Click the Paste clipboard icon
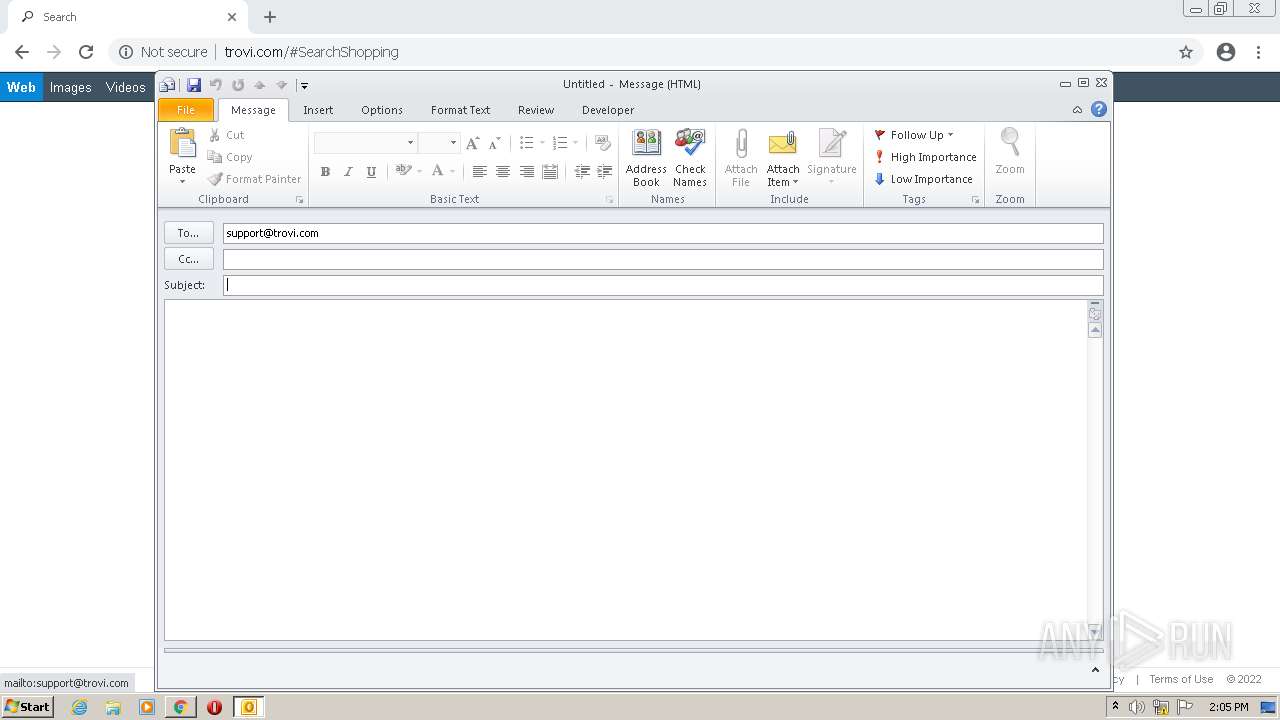This screenshot has width=1280, height=720. pos(183,143)
